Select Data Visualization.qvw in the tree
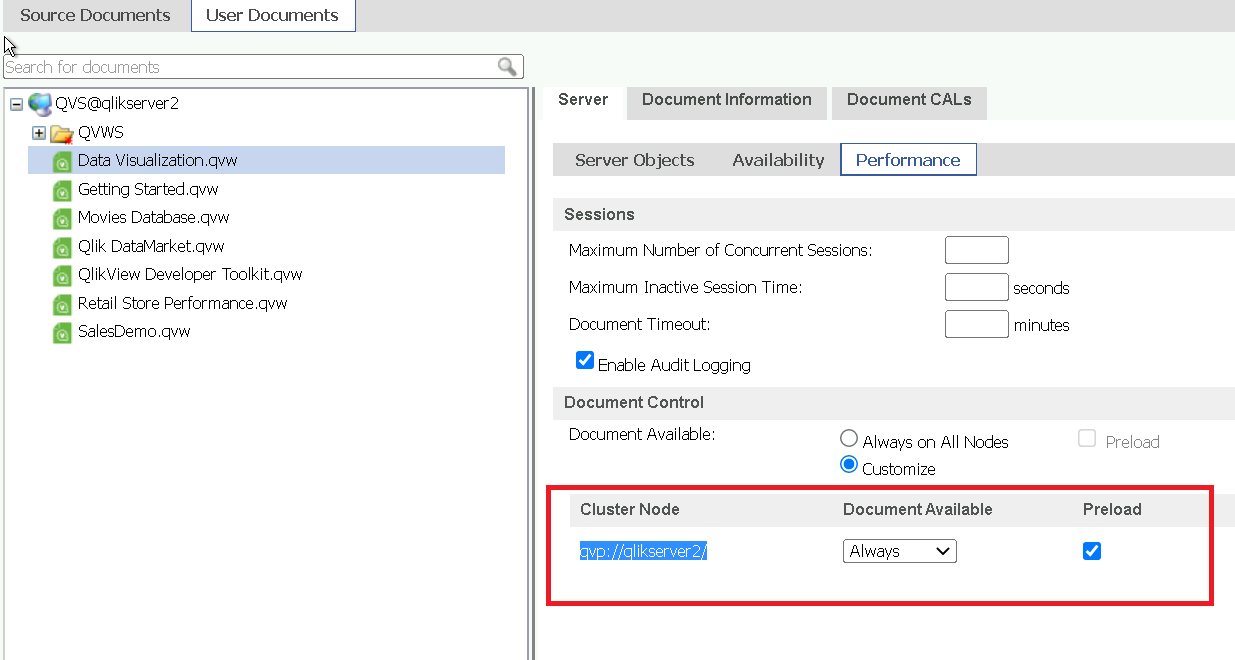This screenshot has width=1235, height=660. [x=158, y=161]
